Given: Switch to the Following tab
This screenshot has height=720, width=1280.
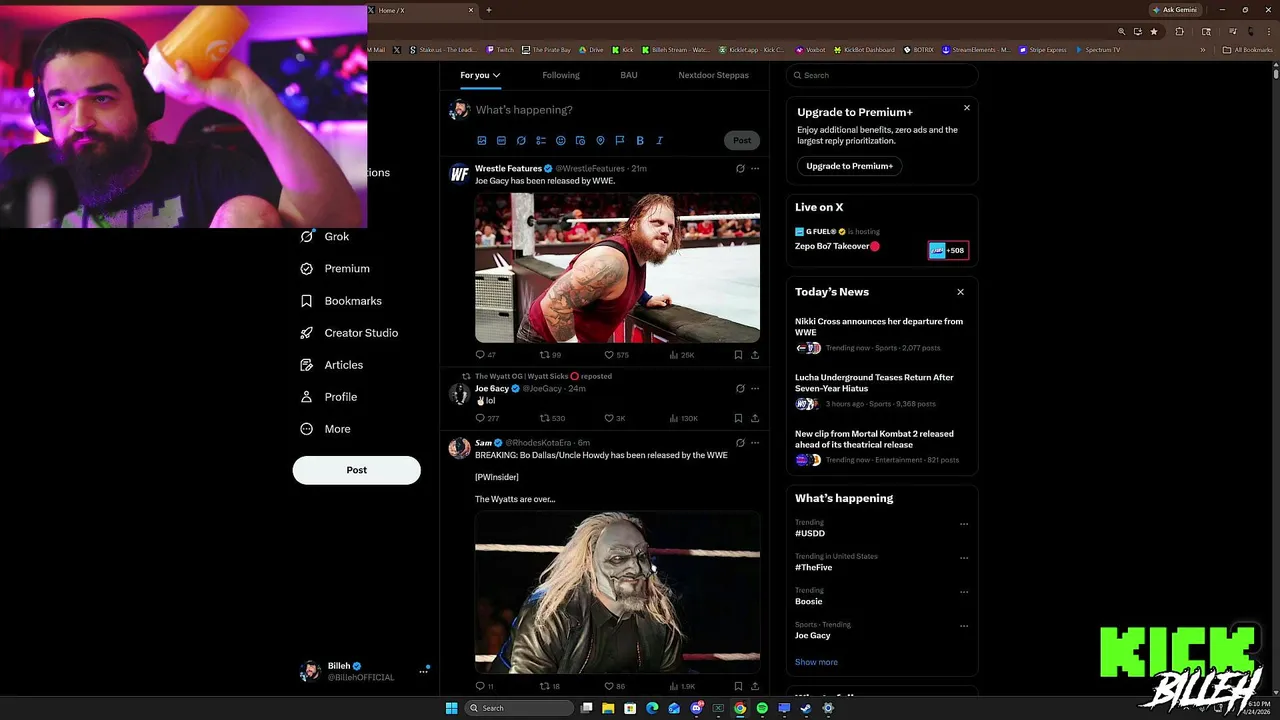Looking at the screenshot, I should (x=560, y=75).
